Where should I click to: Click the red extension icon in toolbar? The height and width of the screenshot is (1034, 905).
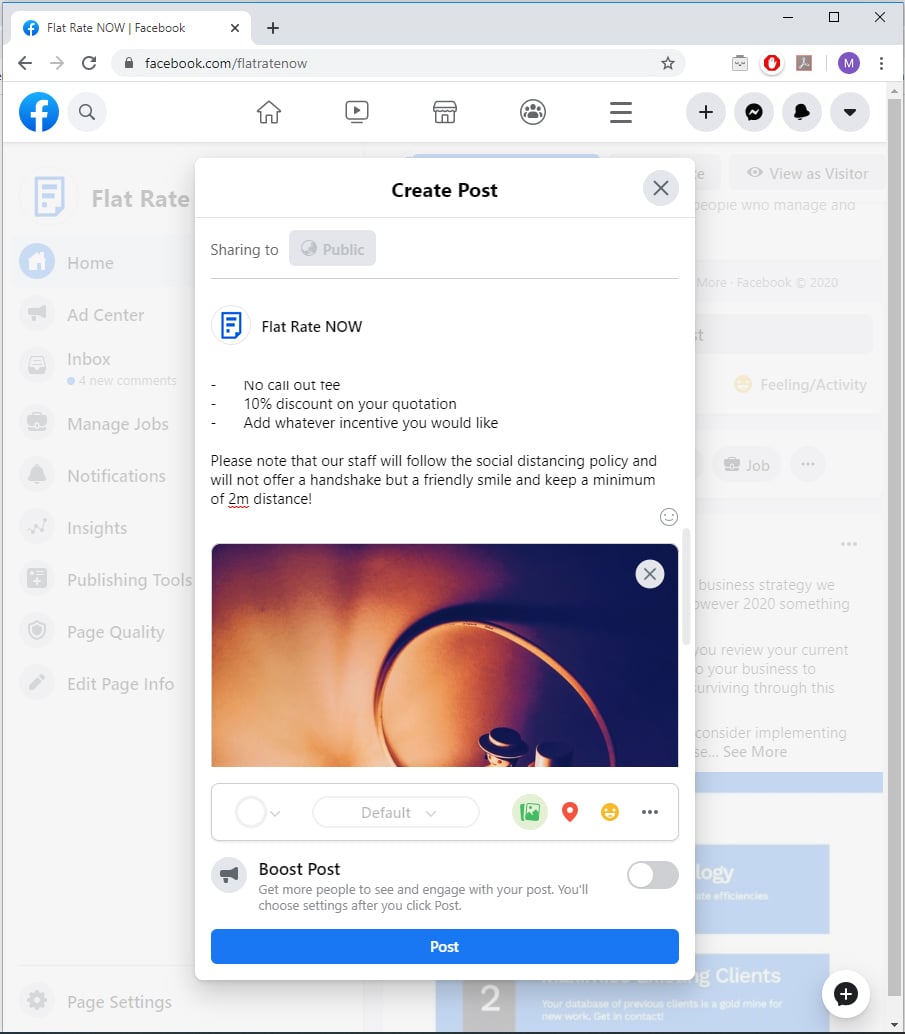click(772, 63)
